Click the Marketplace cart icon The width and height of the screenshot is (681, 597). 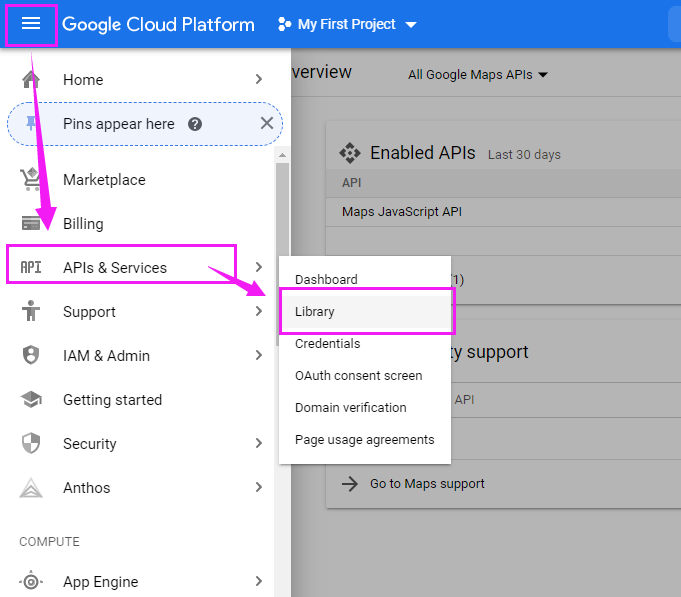(31, 179)
